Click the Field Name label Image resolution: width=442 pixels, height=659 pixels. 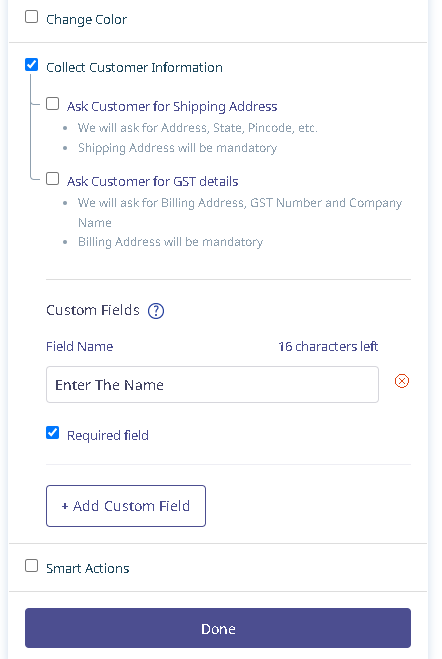[x=80, y=347]
